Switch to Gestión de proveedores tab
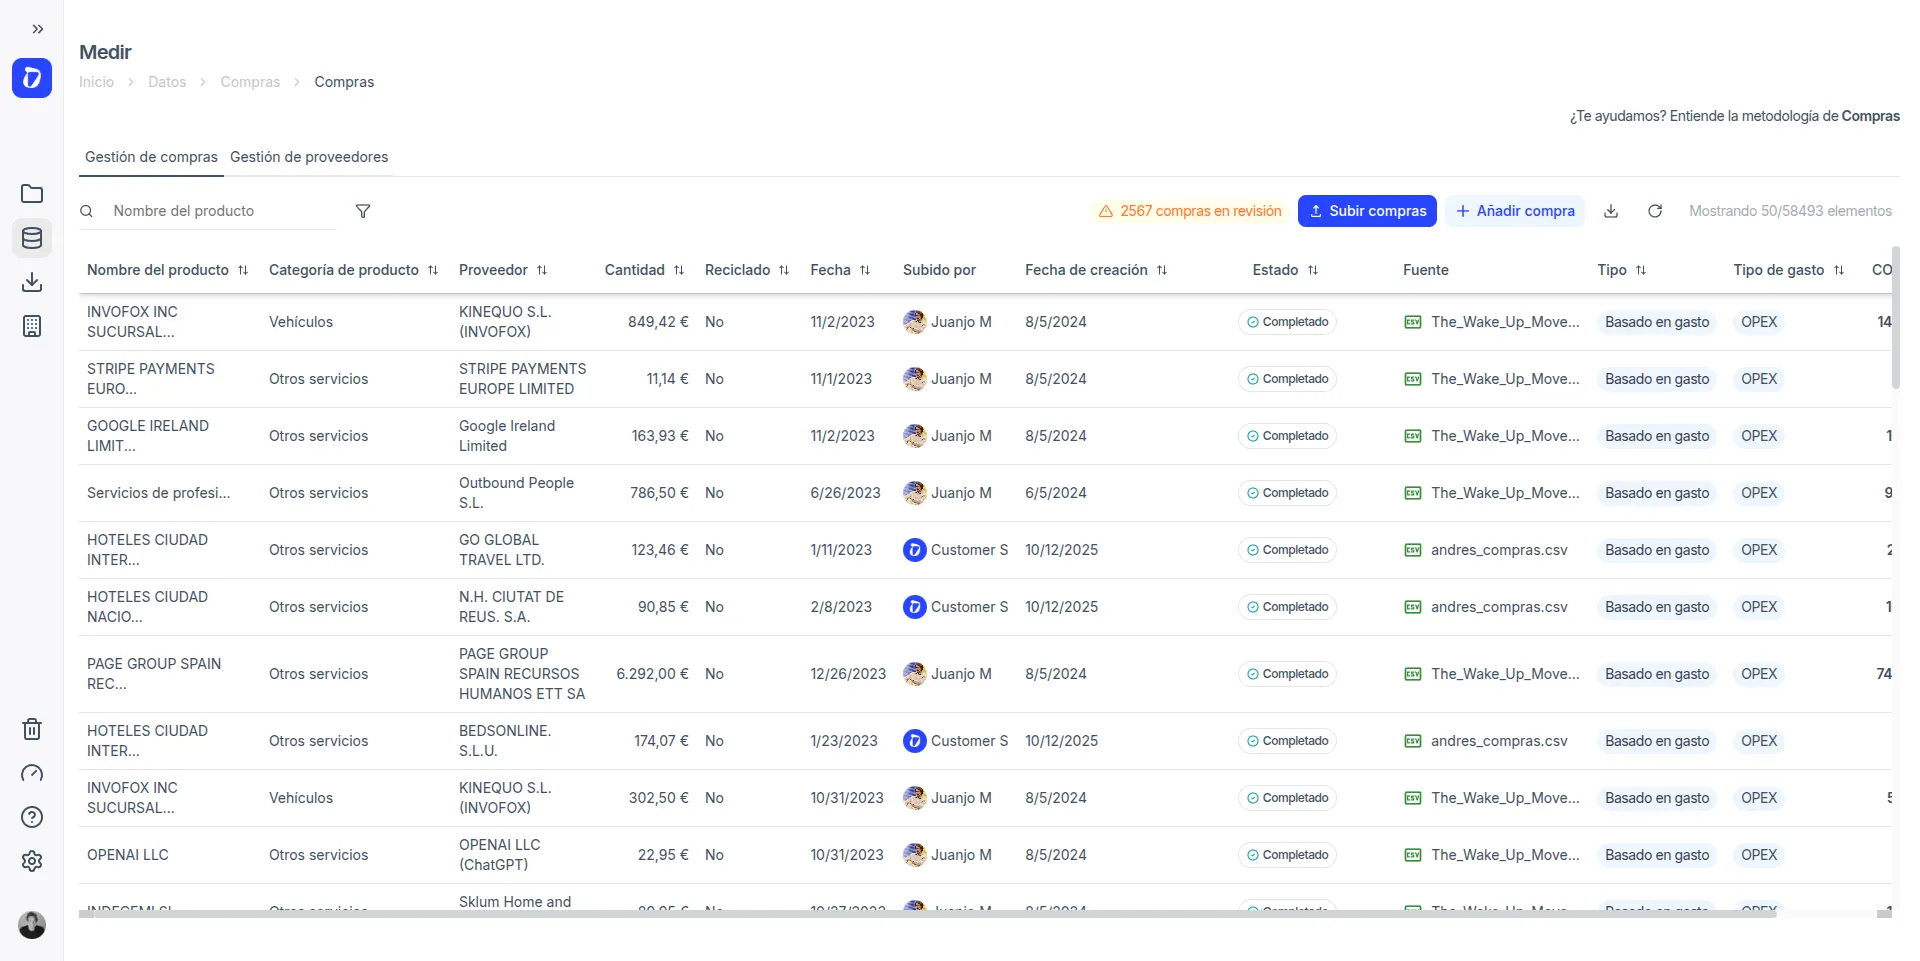Screen dimensions: 1920x961 [309, 157]
